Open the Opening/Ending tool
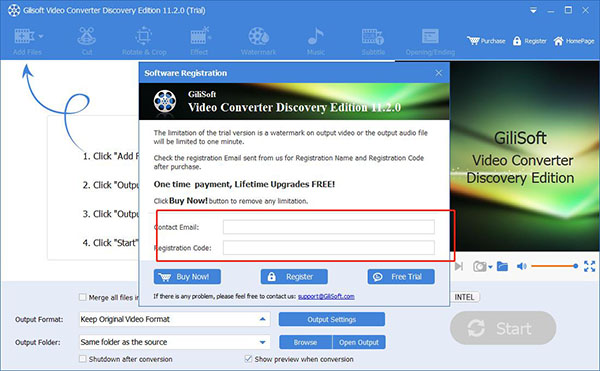The image size is (600, 371). pos(430,41)
